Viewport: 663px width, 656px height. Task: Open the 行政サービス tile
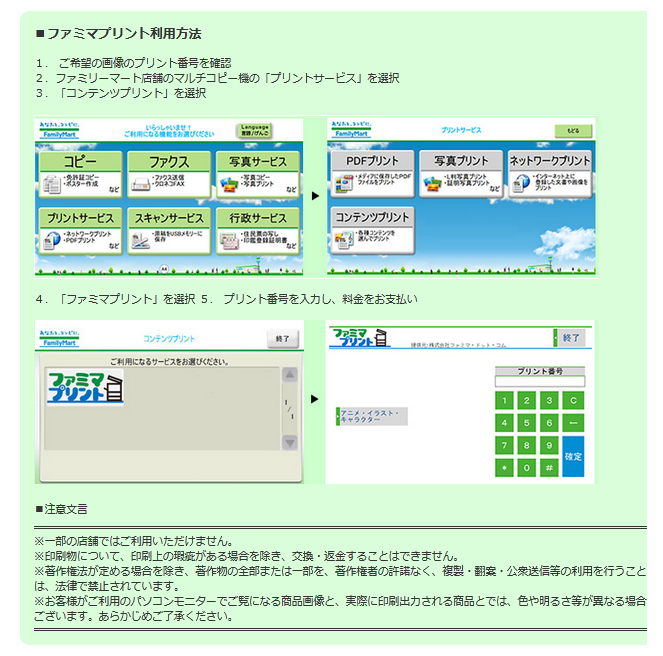(258, 231)
